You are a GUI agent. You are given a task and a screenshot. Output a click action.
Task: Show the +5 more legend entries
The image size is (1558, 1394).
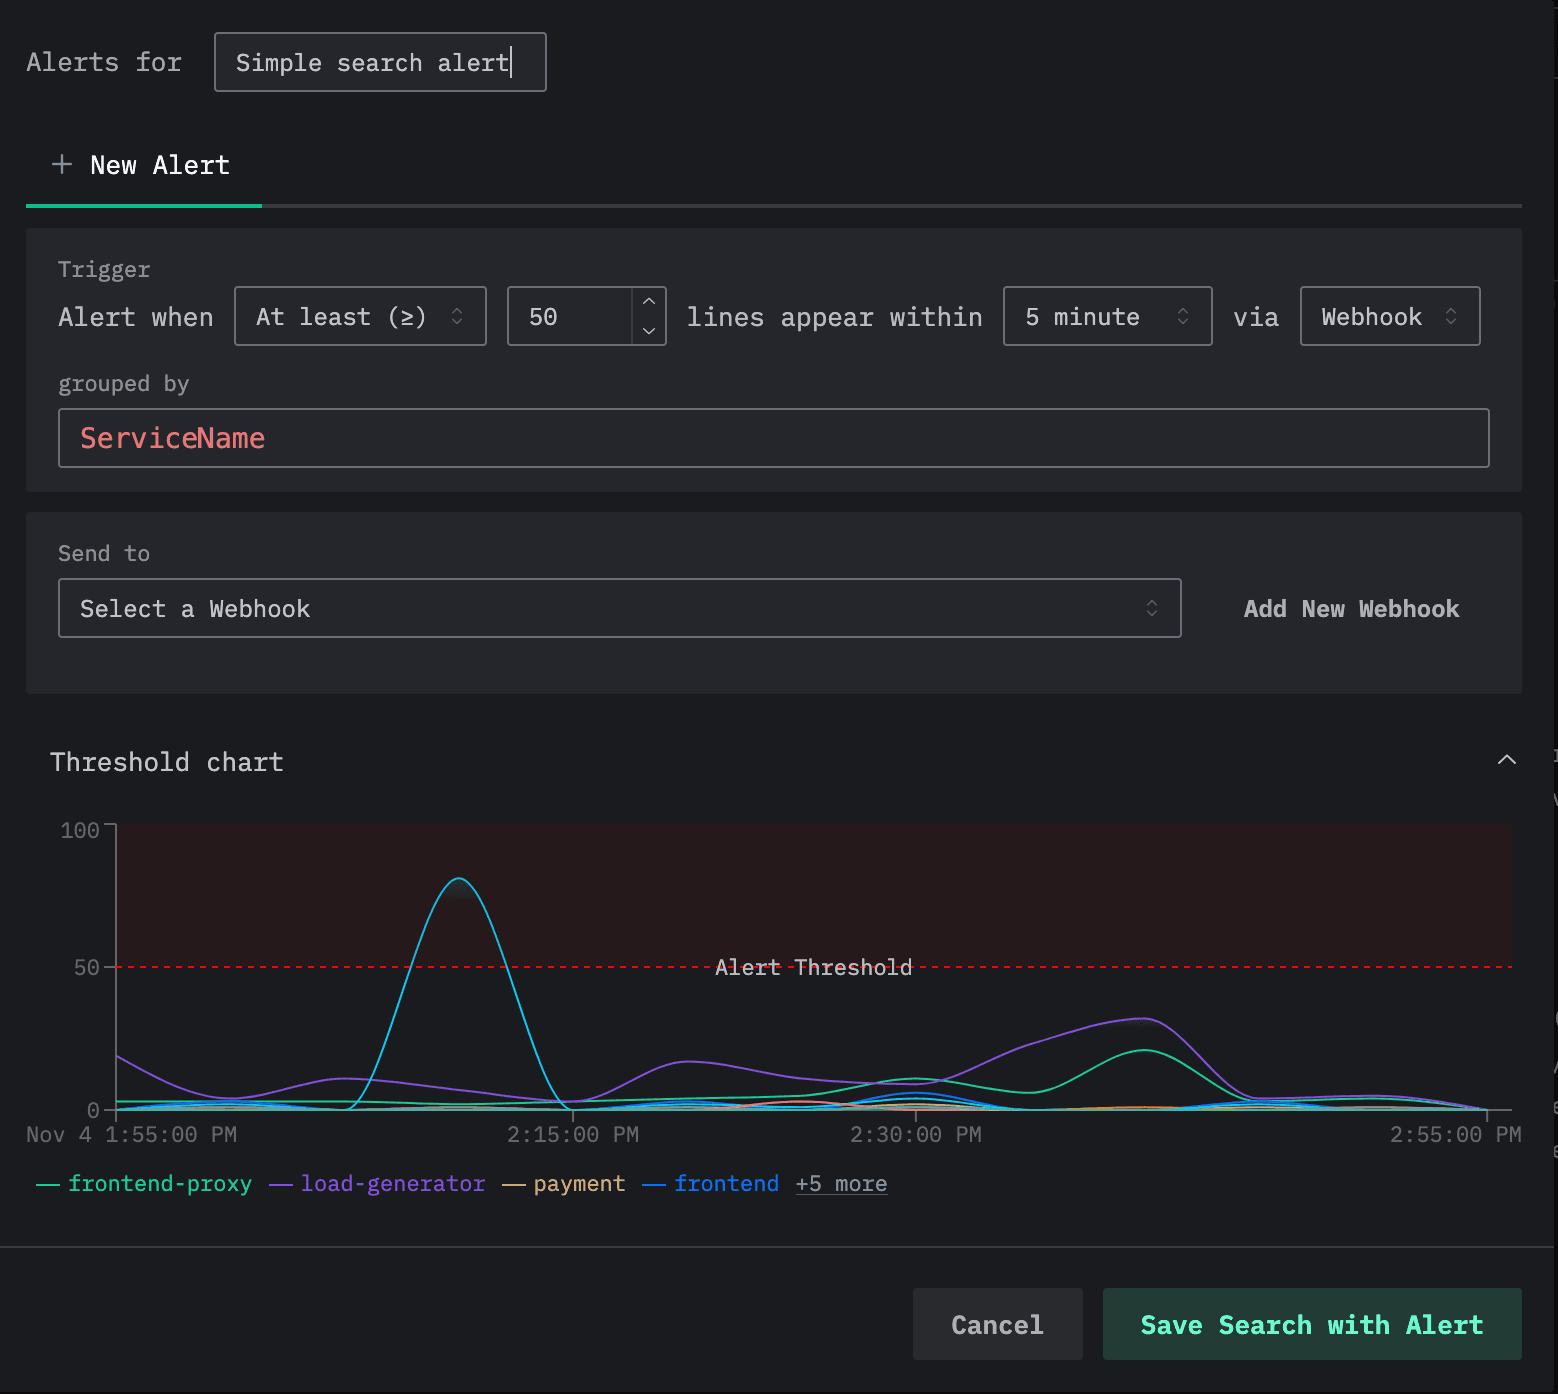(x=841, y=1184)
